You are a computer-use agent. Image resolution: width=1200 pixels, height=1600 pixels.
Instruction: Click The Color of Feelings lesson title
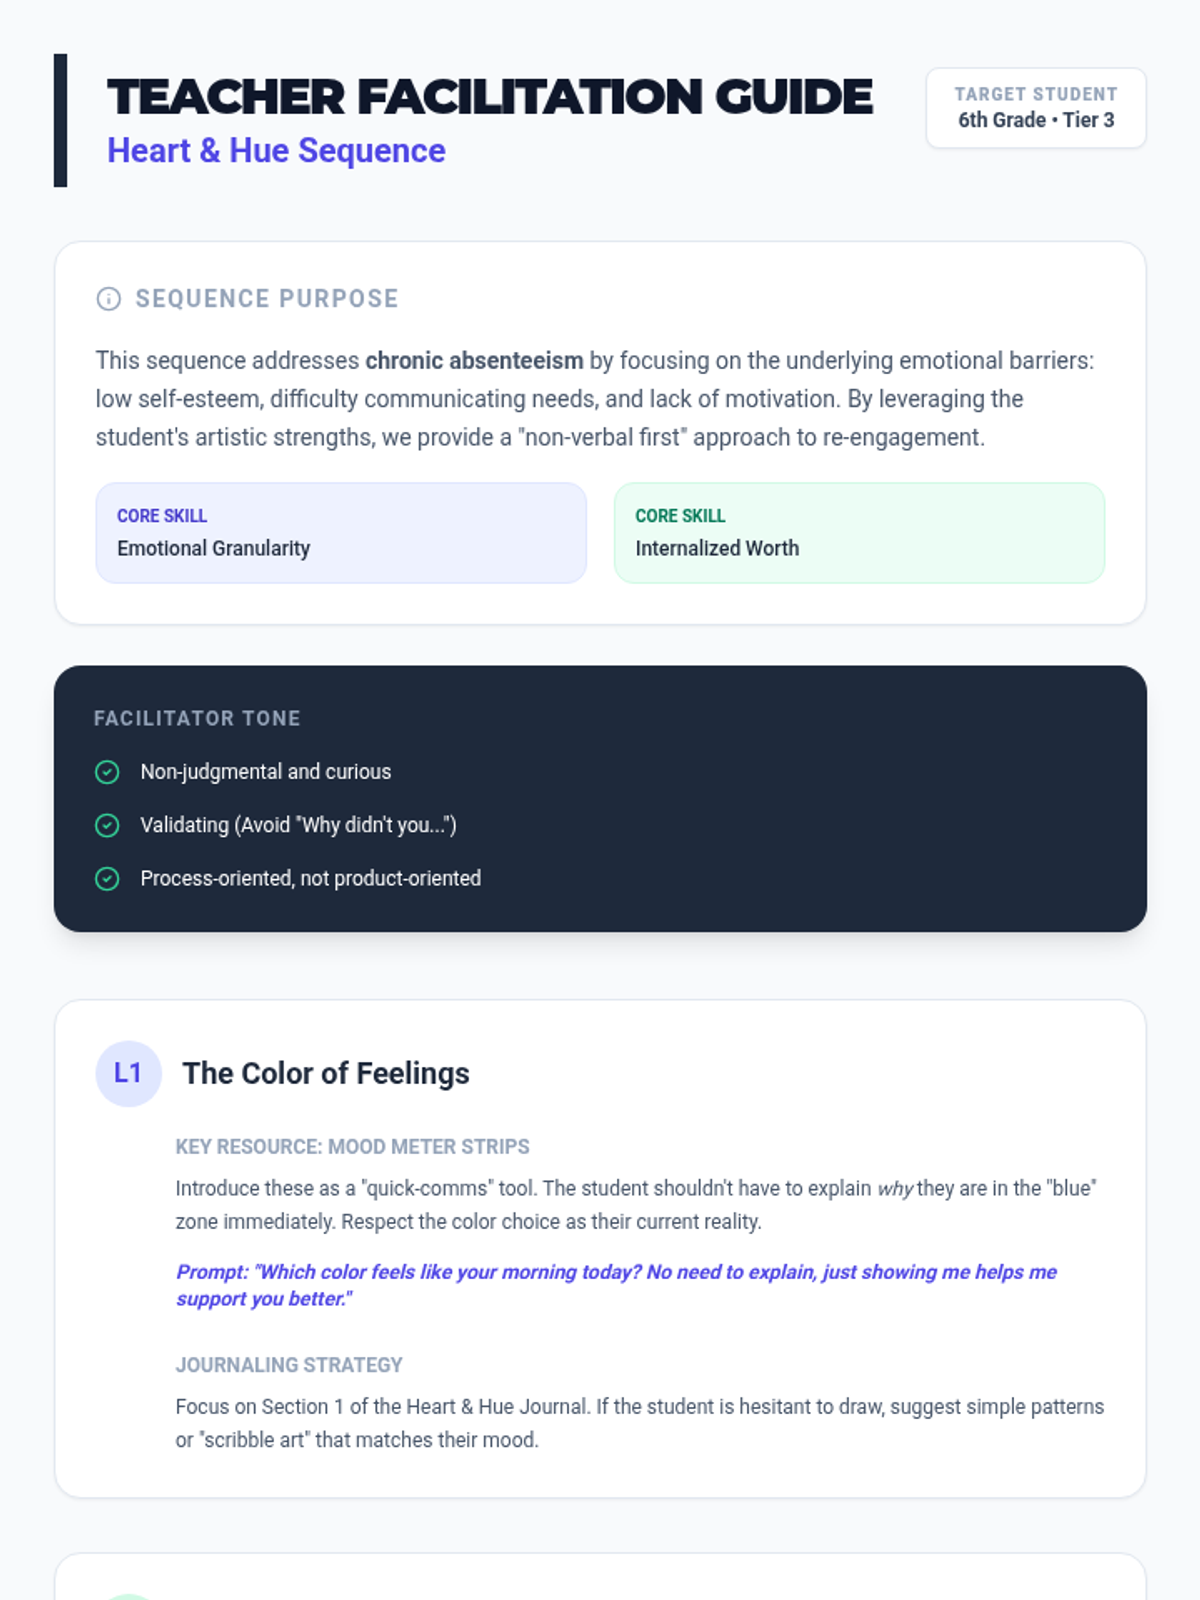coord(326,1074)
